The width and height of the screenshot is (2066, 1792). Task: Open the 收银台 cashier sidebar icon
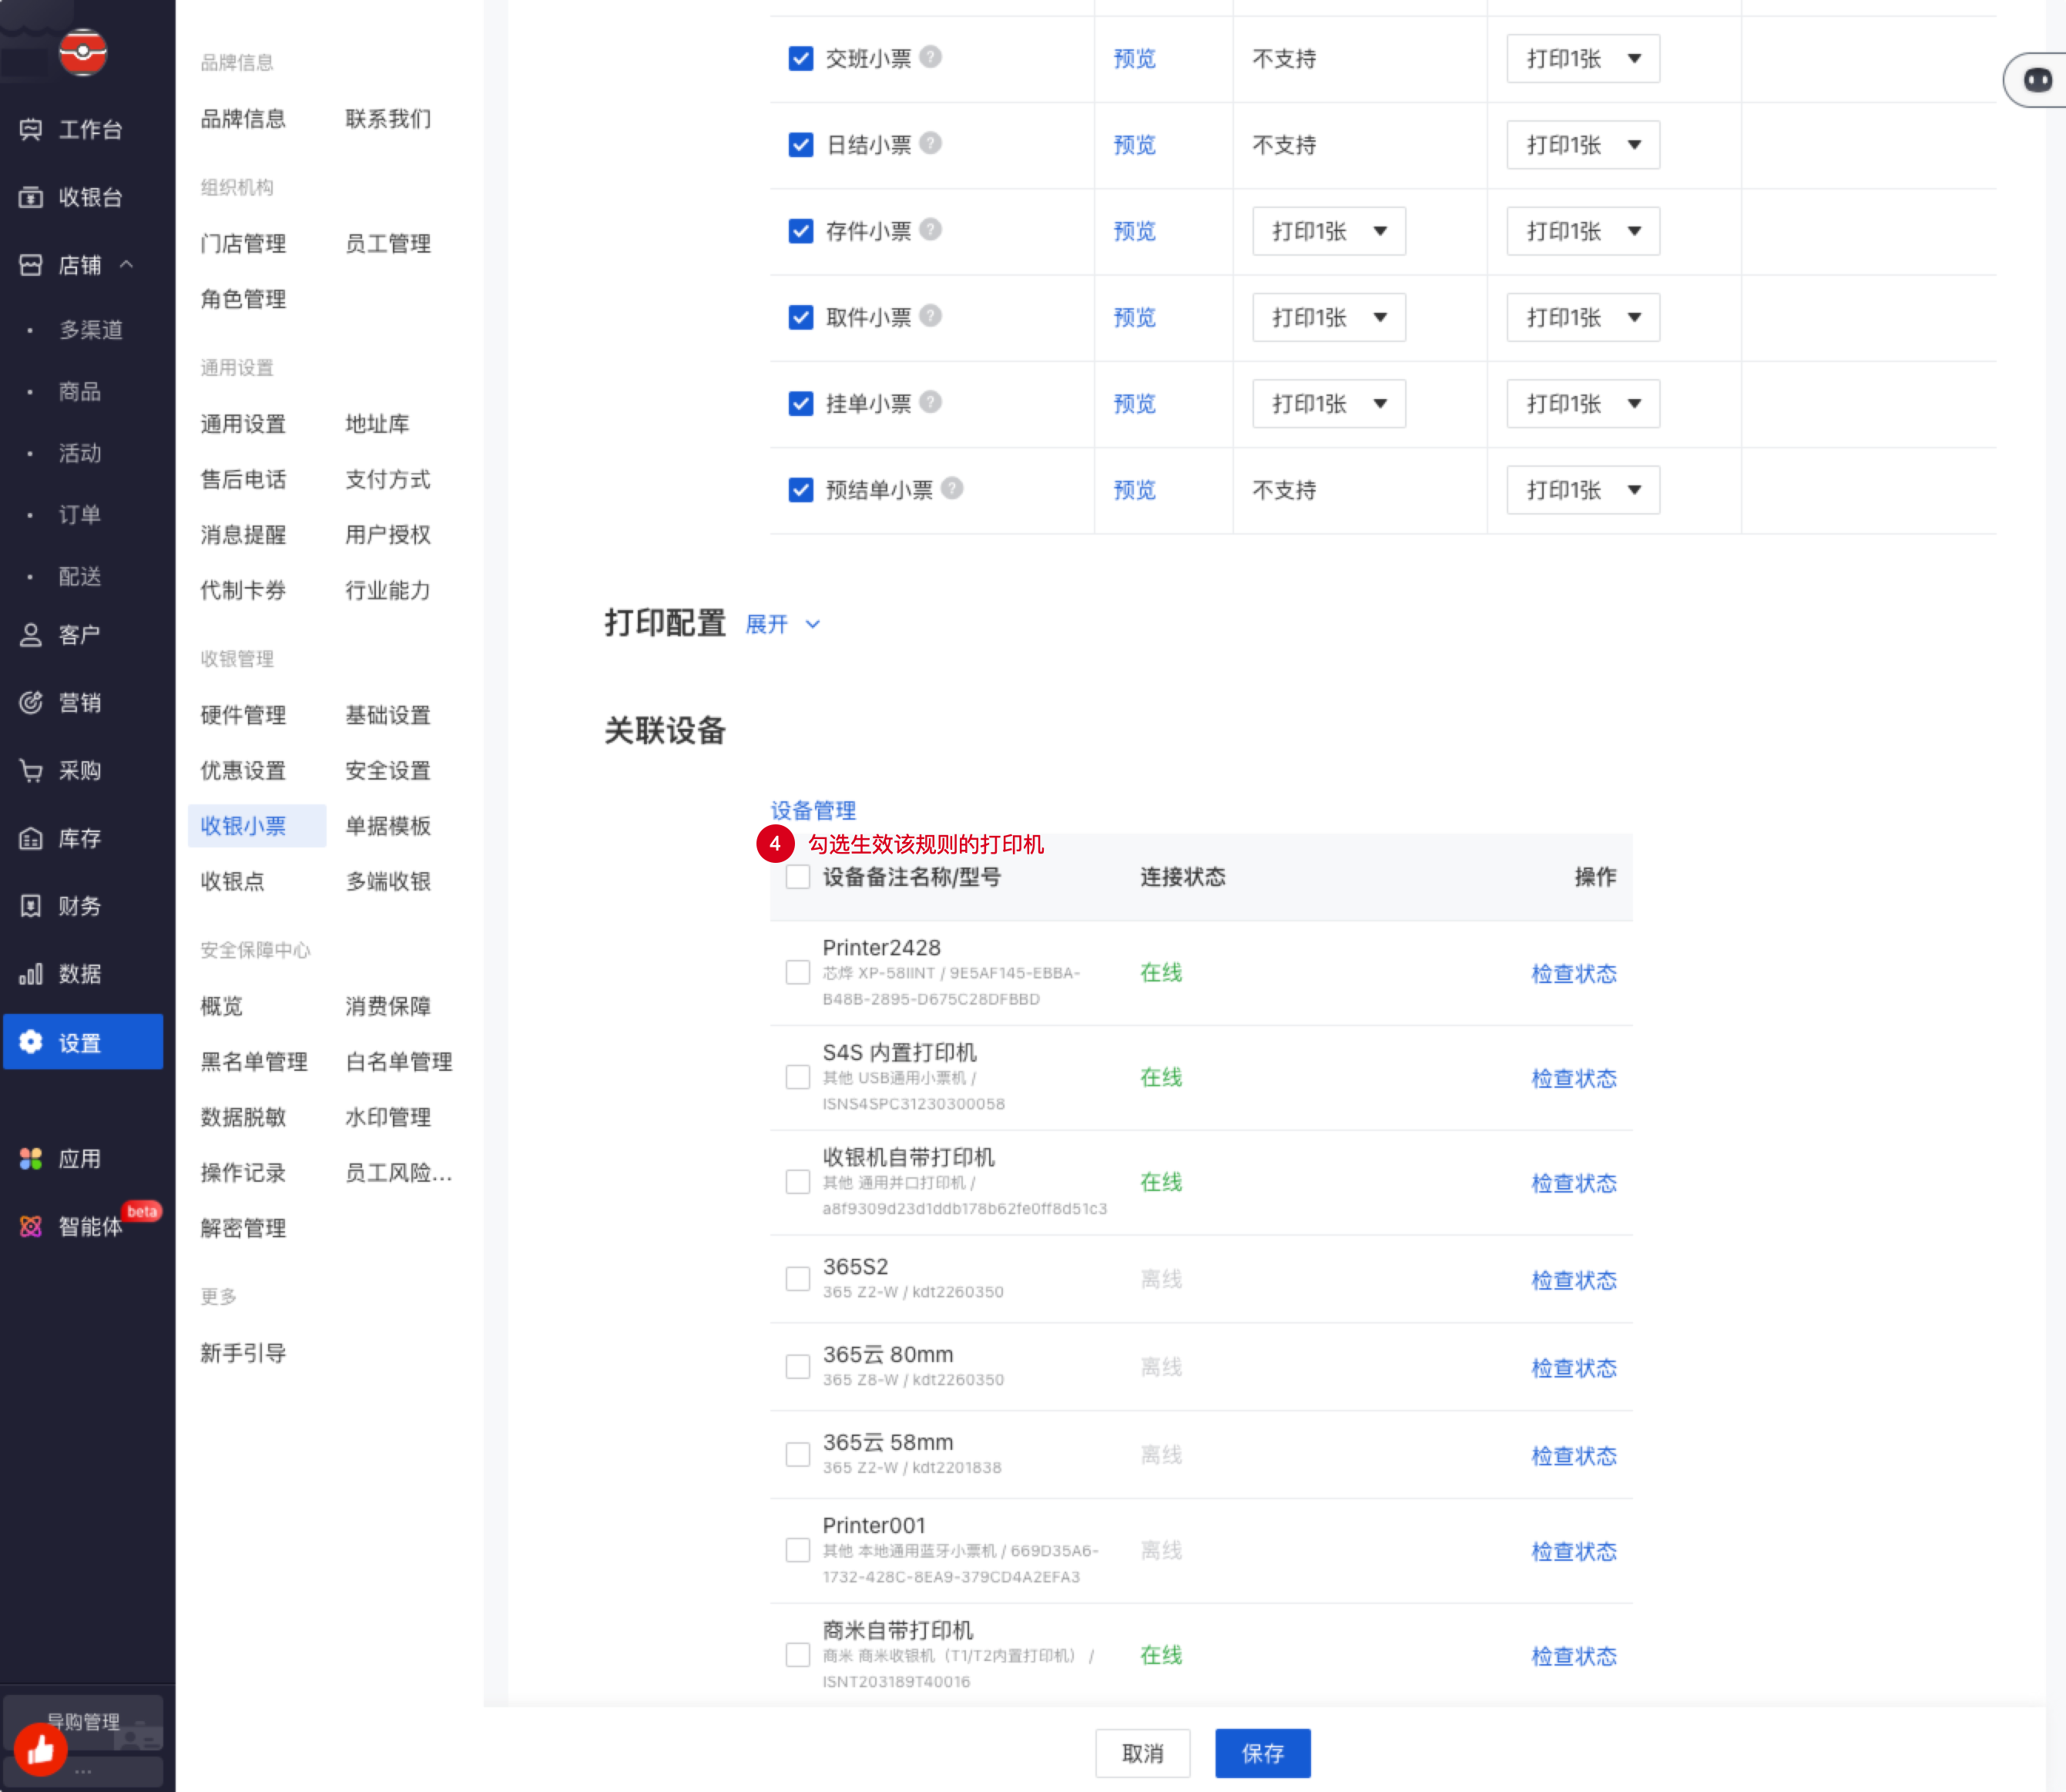31,197
